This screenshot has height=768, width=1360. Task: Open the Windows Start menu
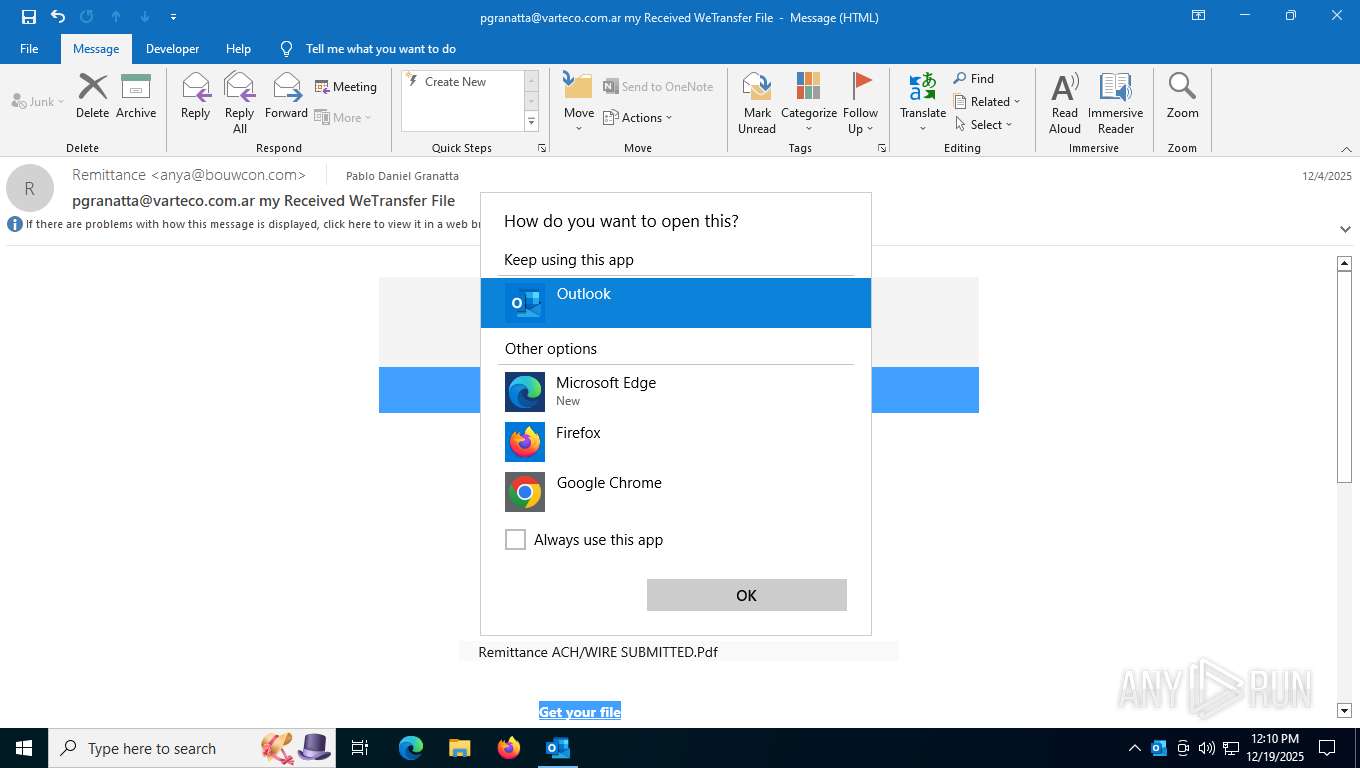pos(23,748)
